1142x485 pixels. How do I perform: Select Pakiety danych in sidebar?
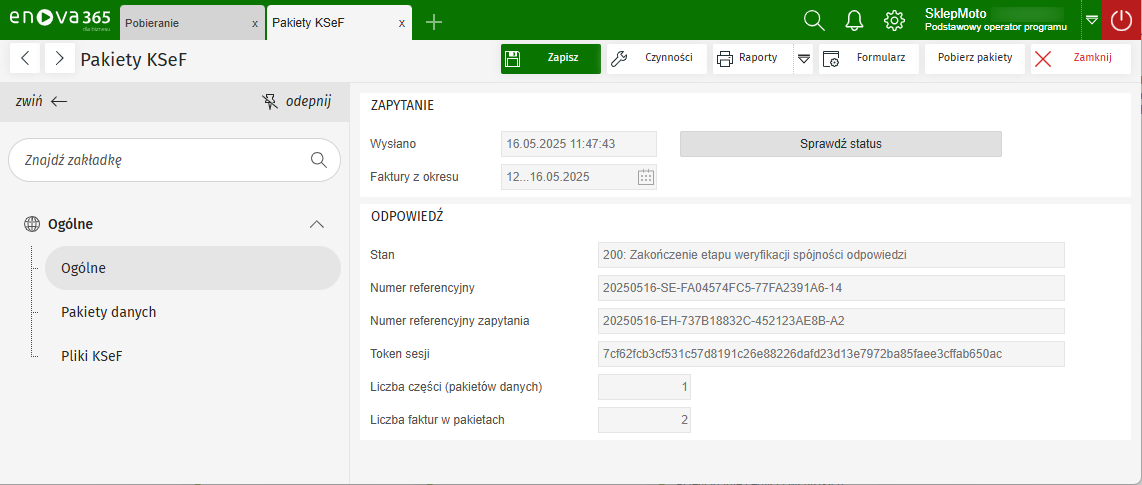108,312
